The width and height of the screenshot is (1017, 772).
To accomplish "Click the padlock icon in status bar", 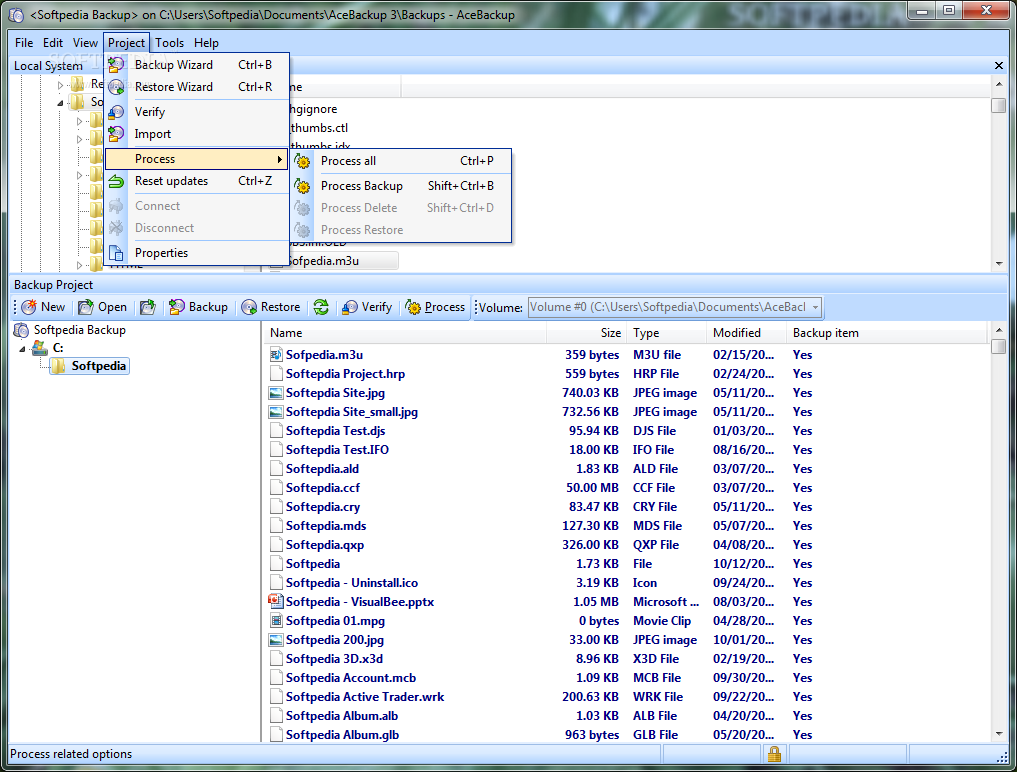I will pos(774,754).
